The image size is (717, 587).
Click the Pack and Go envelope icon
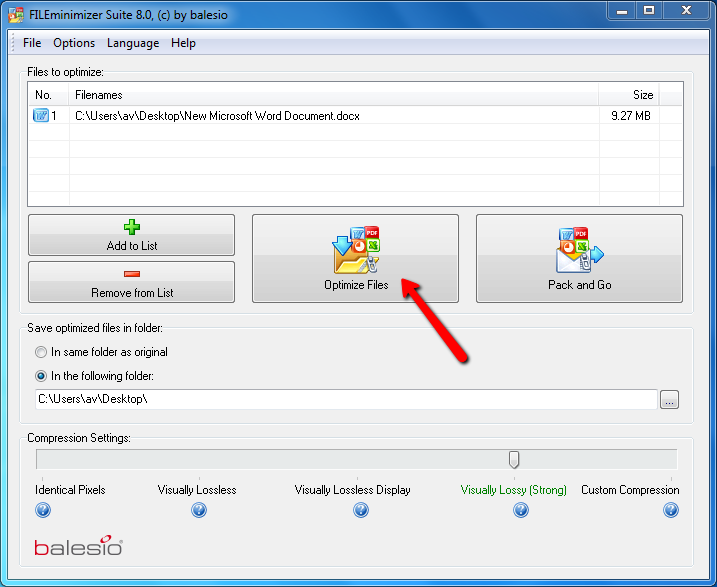(x=580, y=250)
